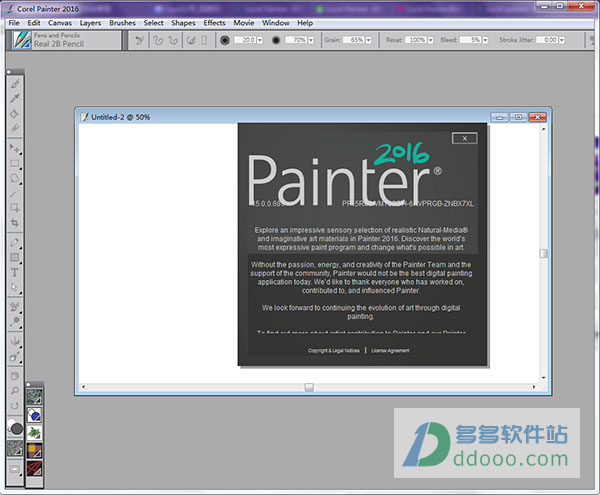Screen dimensions: 600x495
Task: Click the main and additional color swatch
Action: coord(15,427)
